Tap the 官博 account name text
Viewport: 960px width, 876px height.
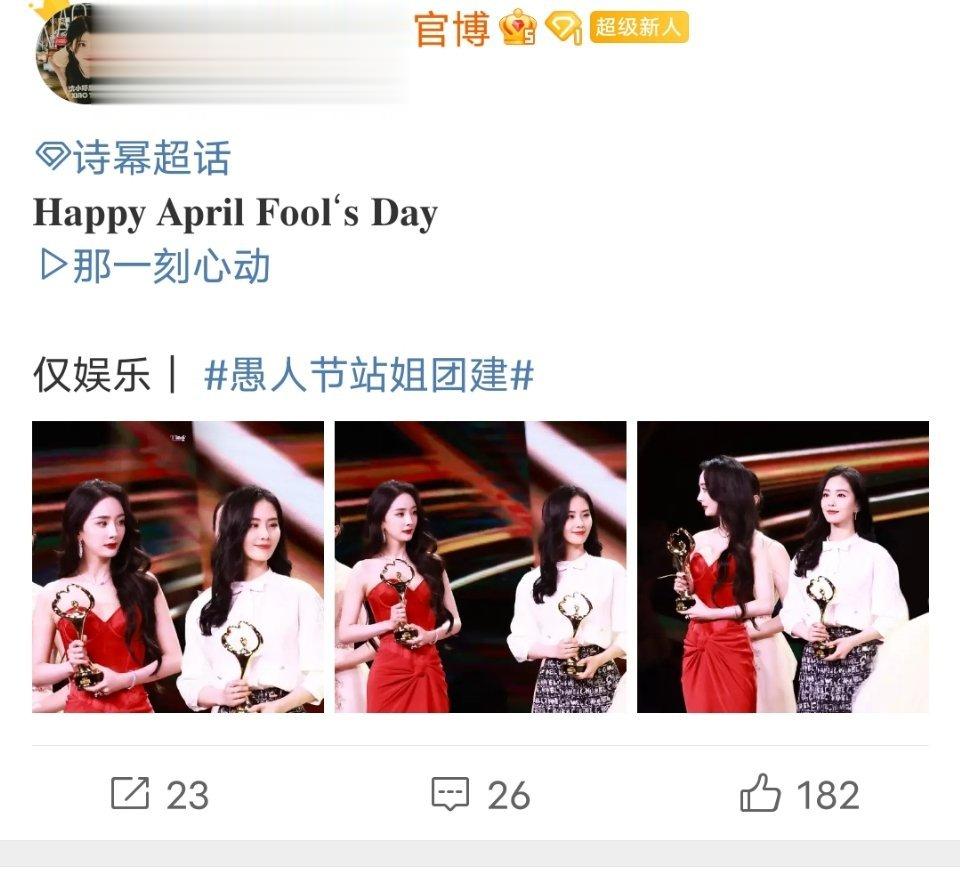[452, 29]
